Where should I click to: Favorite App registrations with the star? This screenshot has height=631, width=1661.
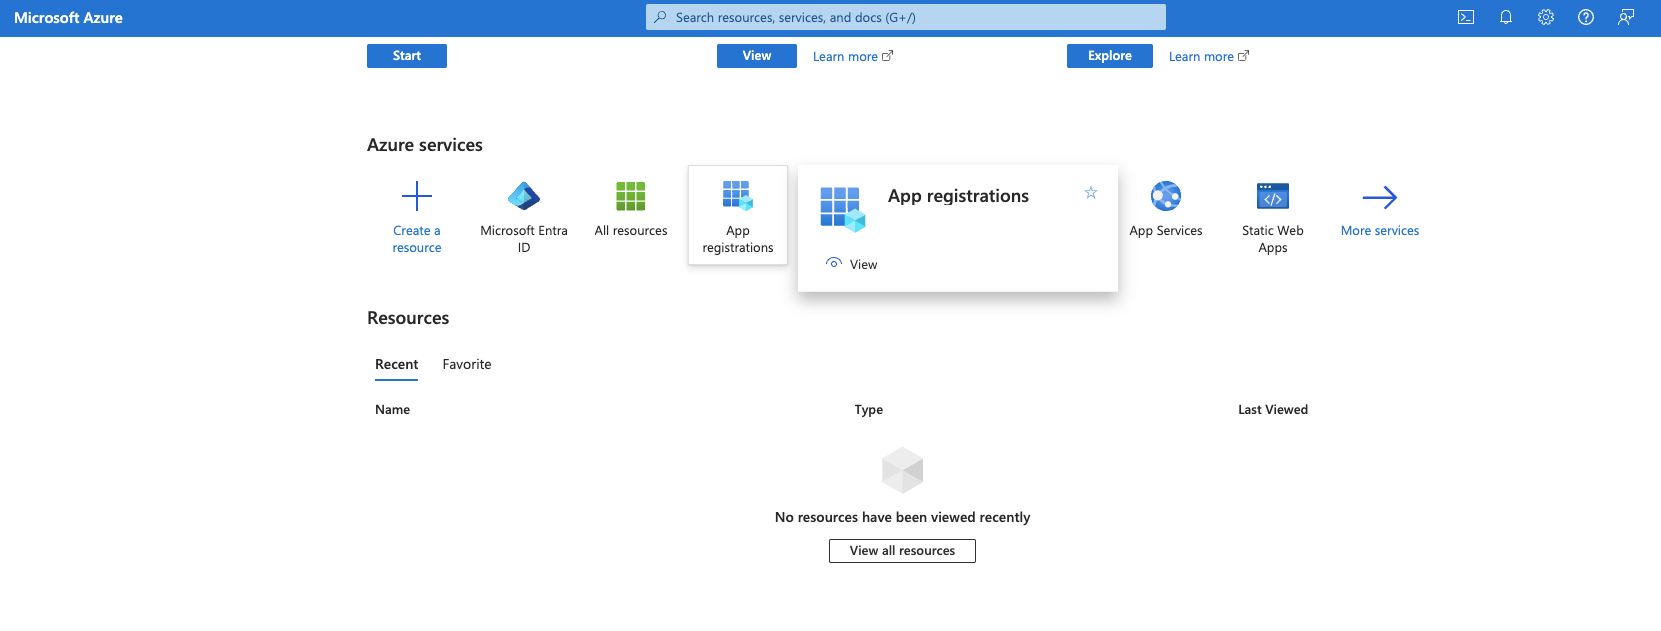pos(1091,193)
